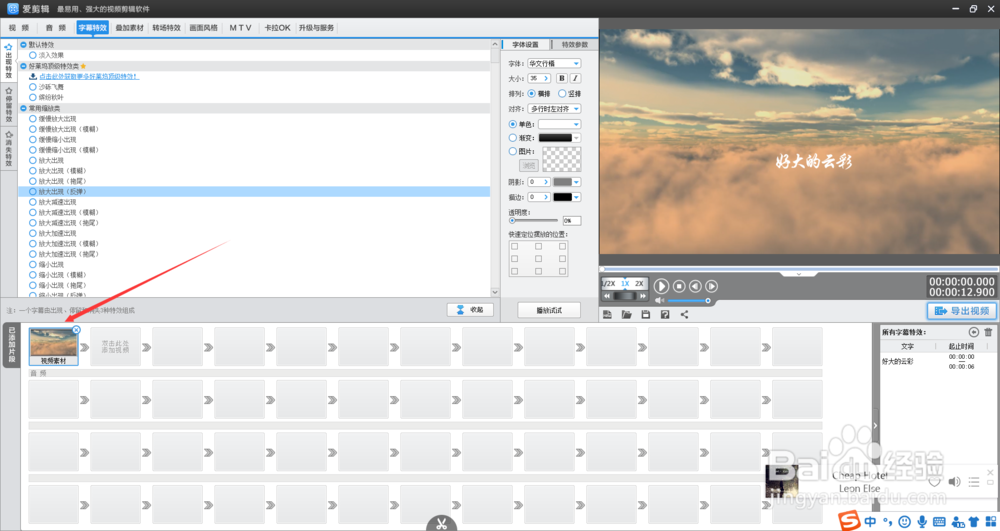This screenshot has width=1000, height=531.
Task: Delete the subtitle effect with the trash icon
Action: pos(988,332)
